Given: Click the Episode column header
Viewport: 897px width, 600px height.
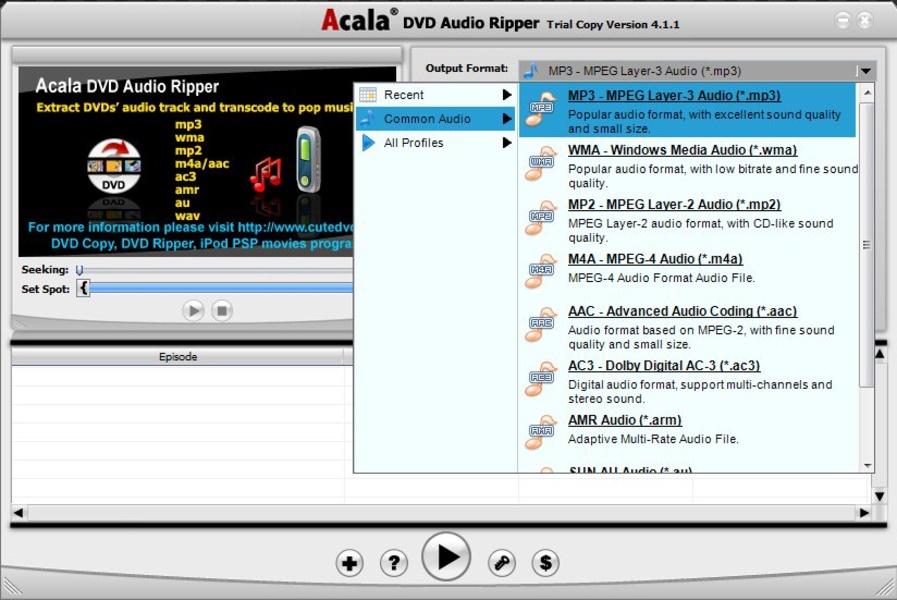Looking at the screenshot, I should [x=178, y=356].
